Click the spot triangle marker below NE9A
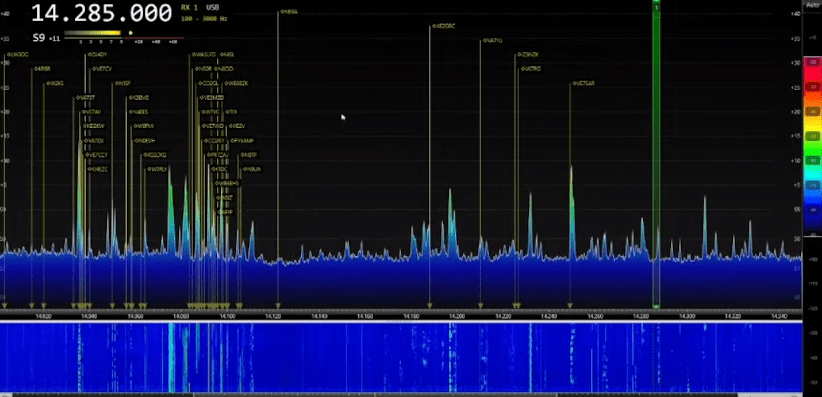Viewport: 822px width, 397px height. point(278,306)
